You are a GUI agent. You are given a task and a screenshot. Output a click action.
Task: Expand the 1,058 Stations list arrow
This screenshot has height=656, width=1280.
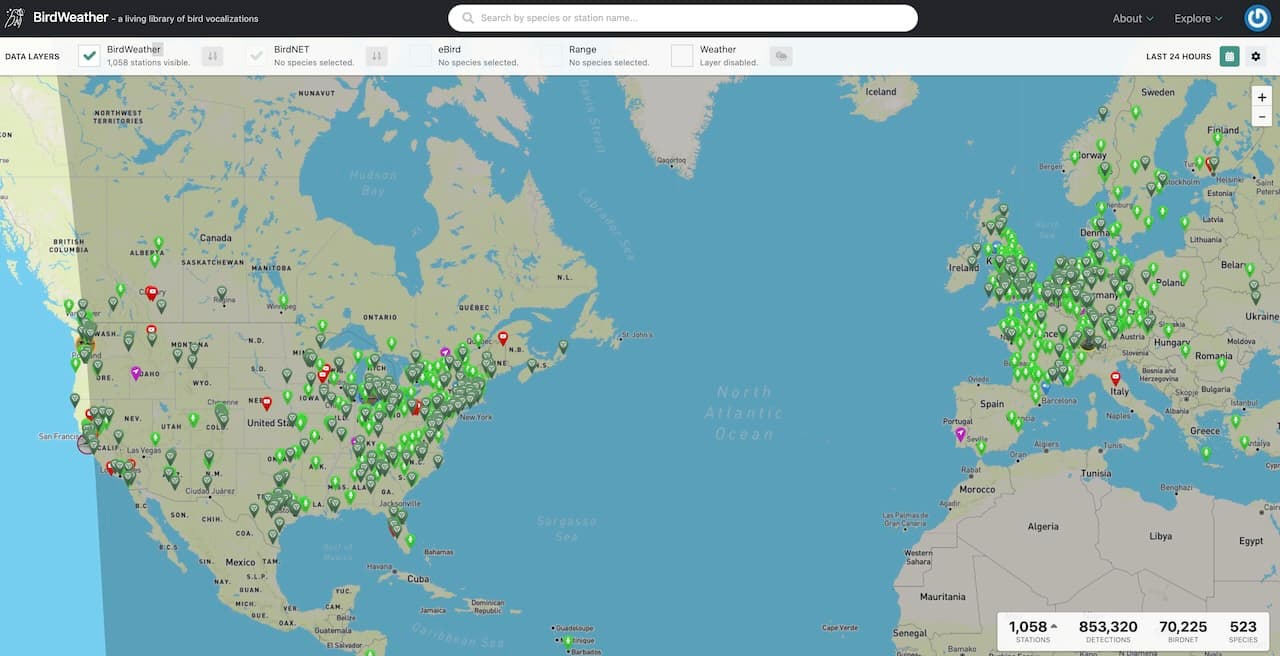coord(1054,626)
